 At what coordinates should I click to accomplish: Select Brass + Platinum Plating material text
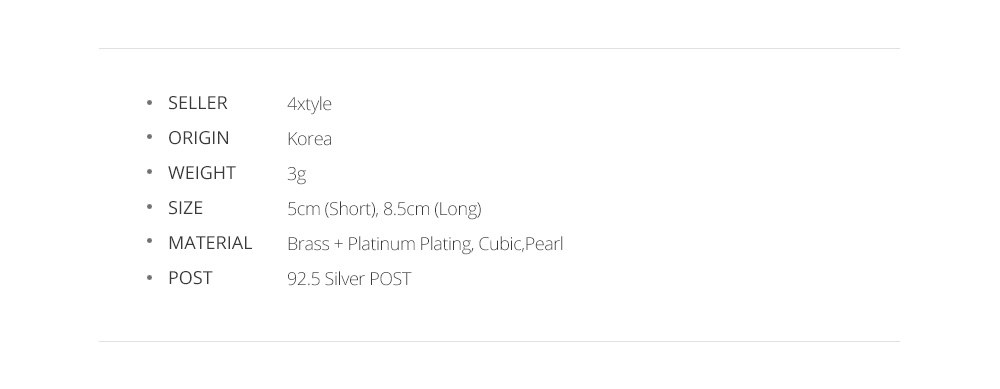(x=380, y=244)
